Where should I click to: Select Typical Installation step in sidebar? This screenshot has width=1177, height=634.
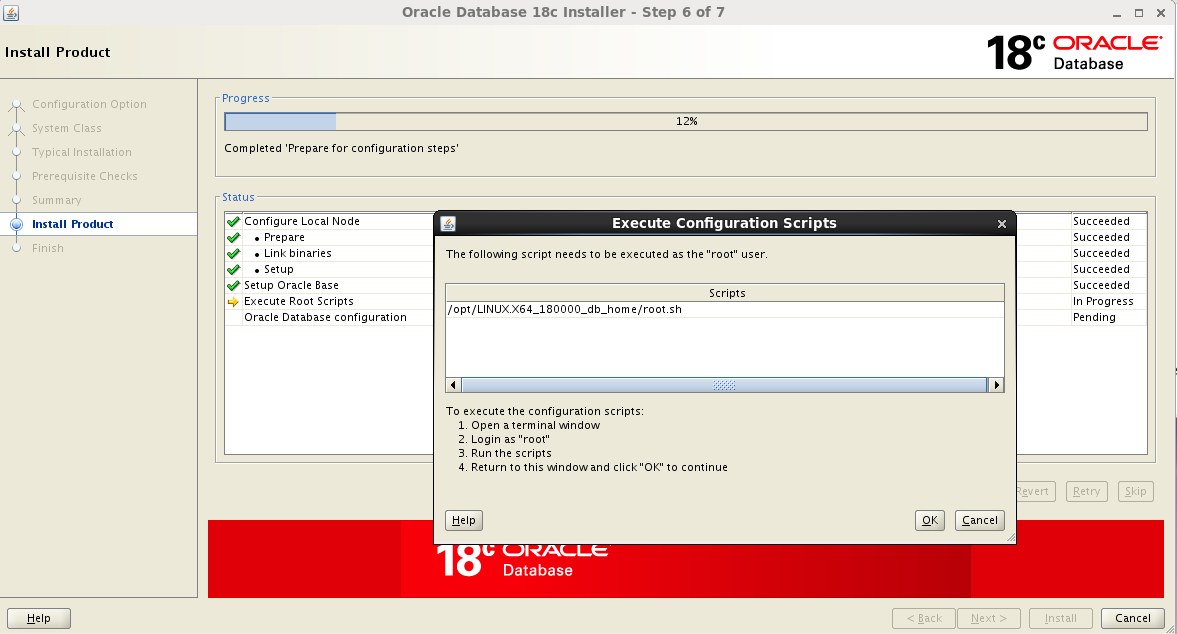(82, 152)
